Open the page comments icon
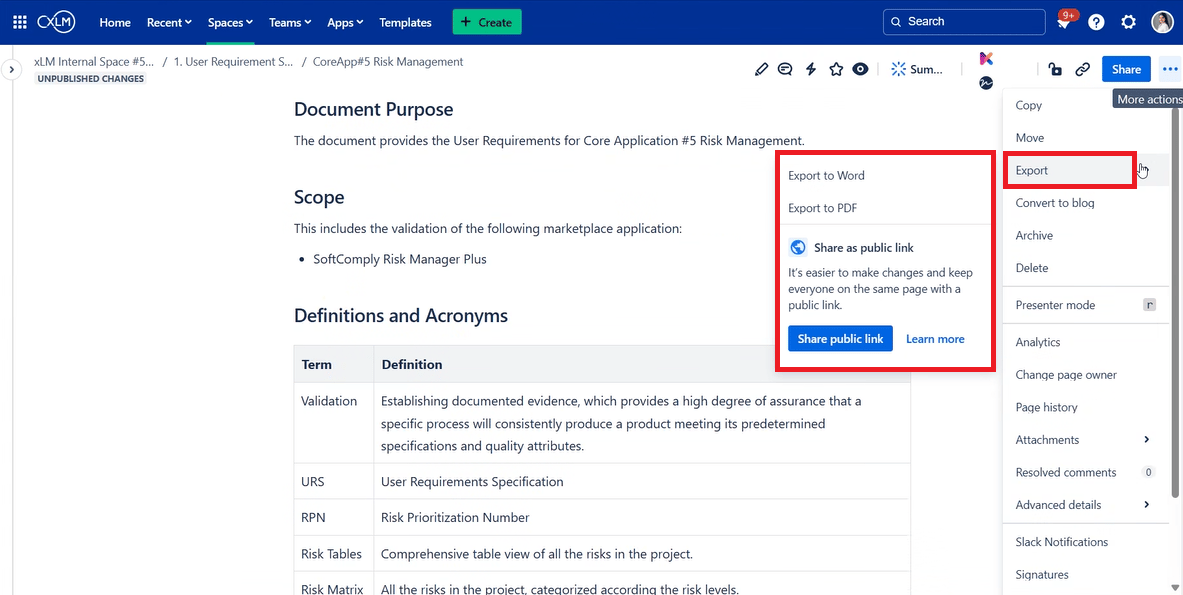Image resolution: width=1183 pixels, height=595 pixels. [786, 69]
